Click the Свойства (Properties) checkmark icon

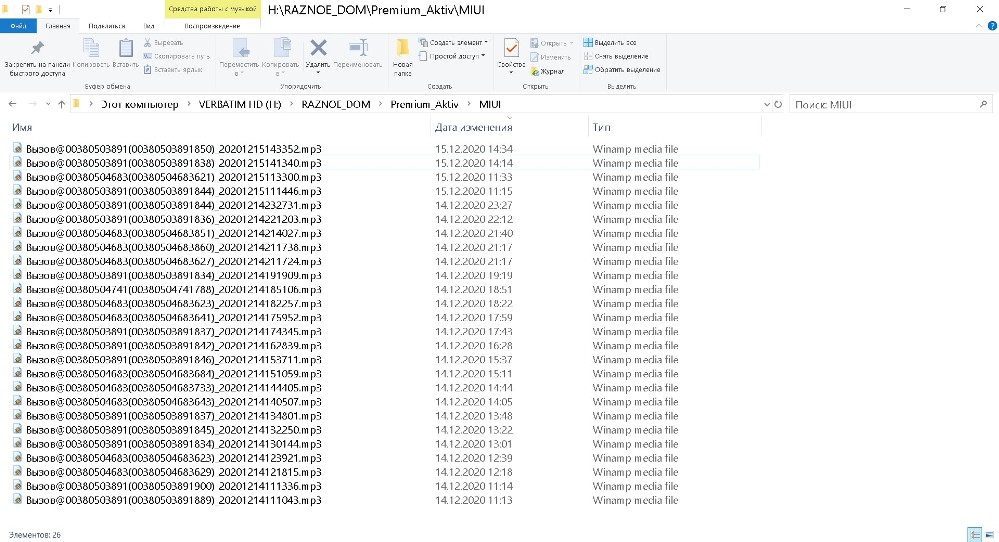511,48
